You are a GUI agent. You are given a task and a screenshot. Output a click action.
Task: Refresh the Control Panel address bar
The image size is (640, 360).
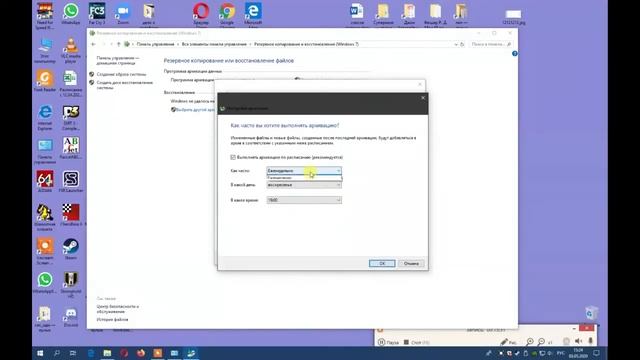(x=462, y=44)
